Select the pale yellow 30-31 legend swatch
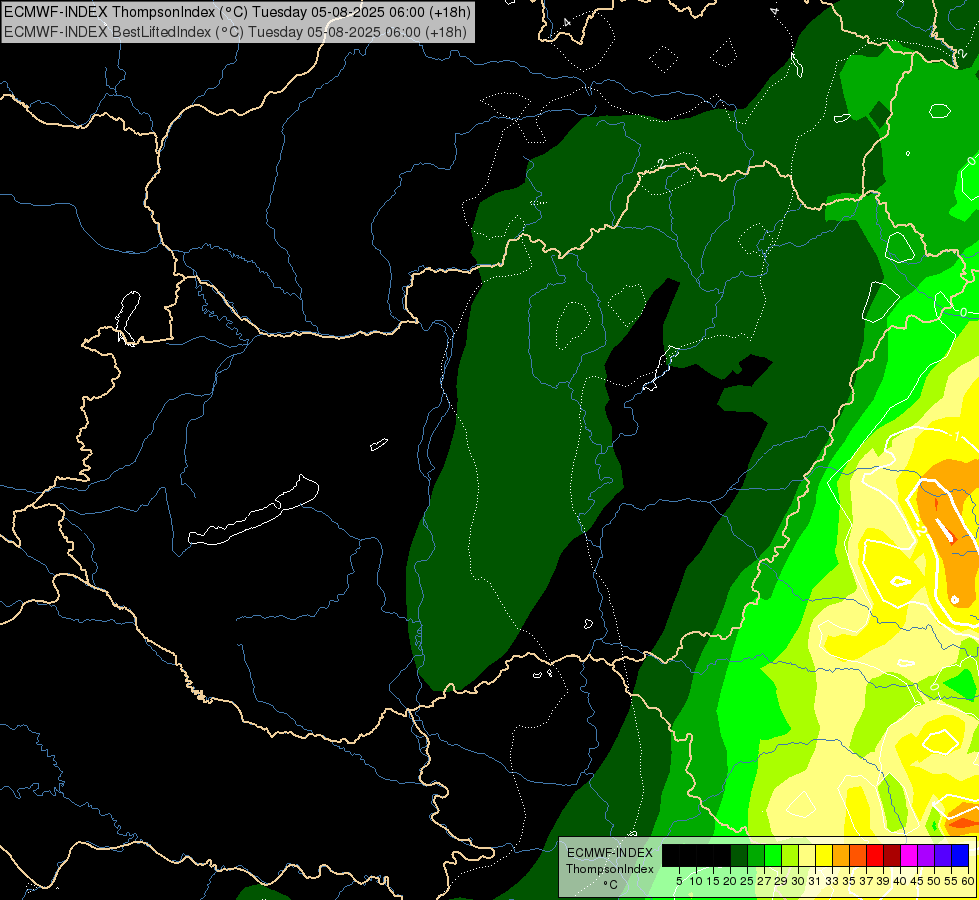Screen dimensions: 979x900 [x=807, y=855]
